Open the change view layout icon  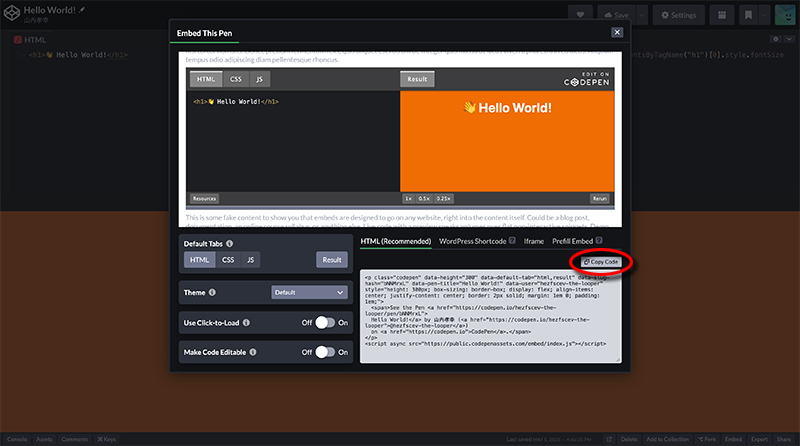(721, 15)
